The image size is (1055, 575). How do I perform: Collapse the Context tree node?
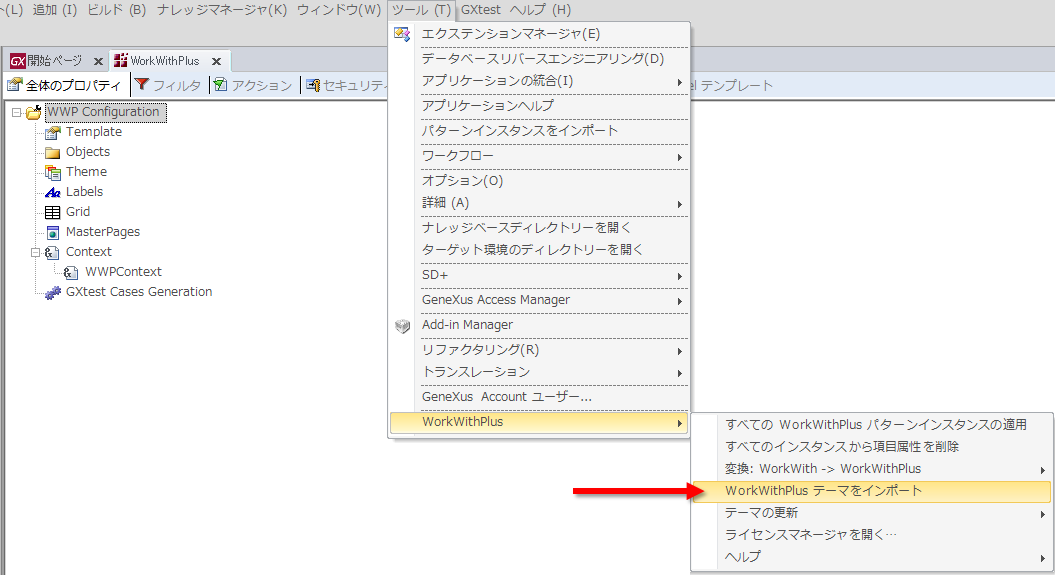[x=36, y=252]
